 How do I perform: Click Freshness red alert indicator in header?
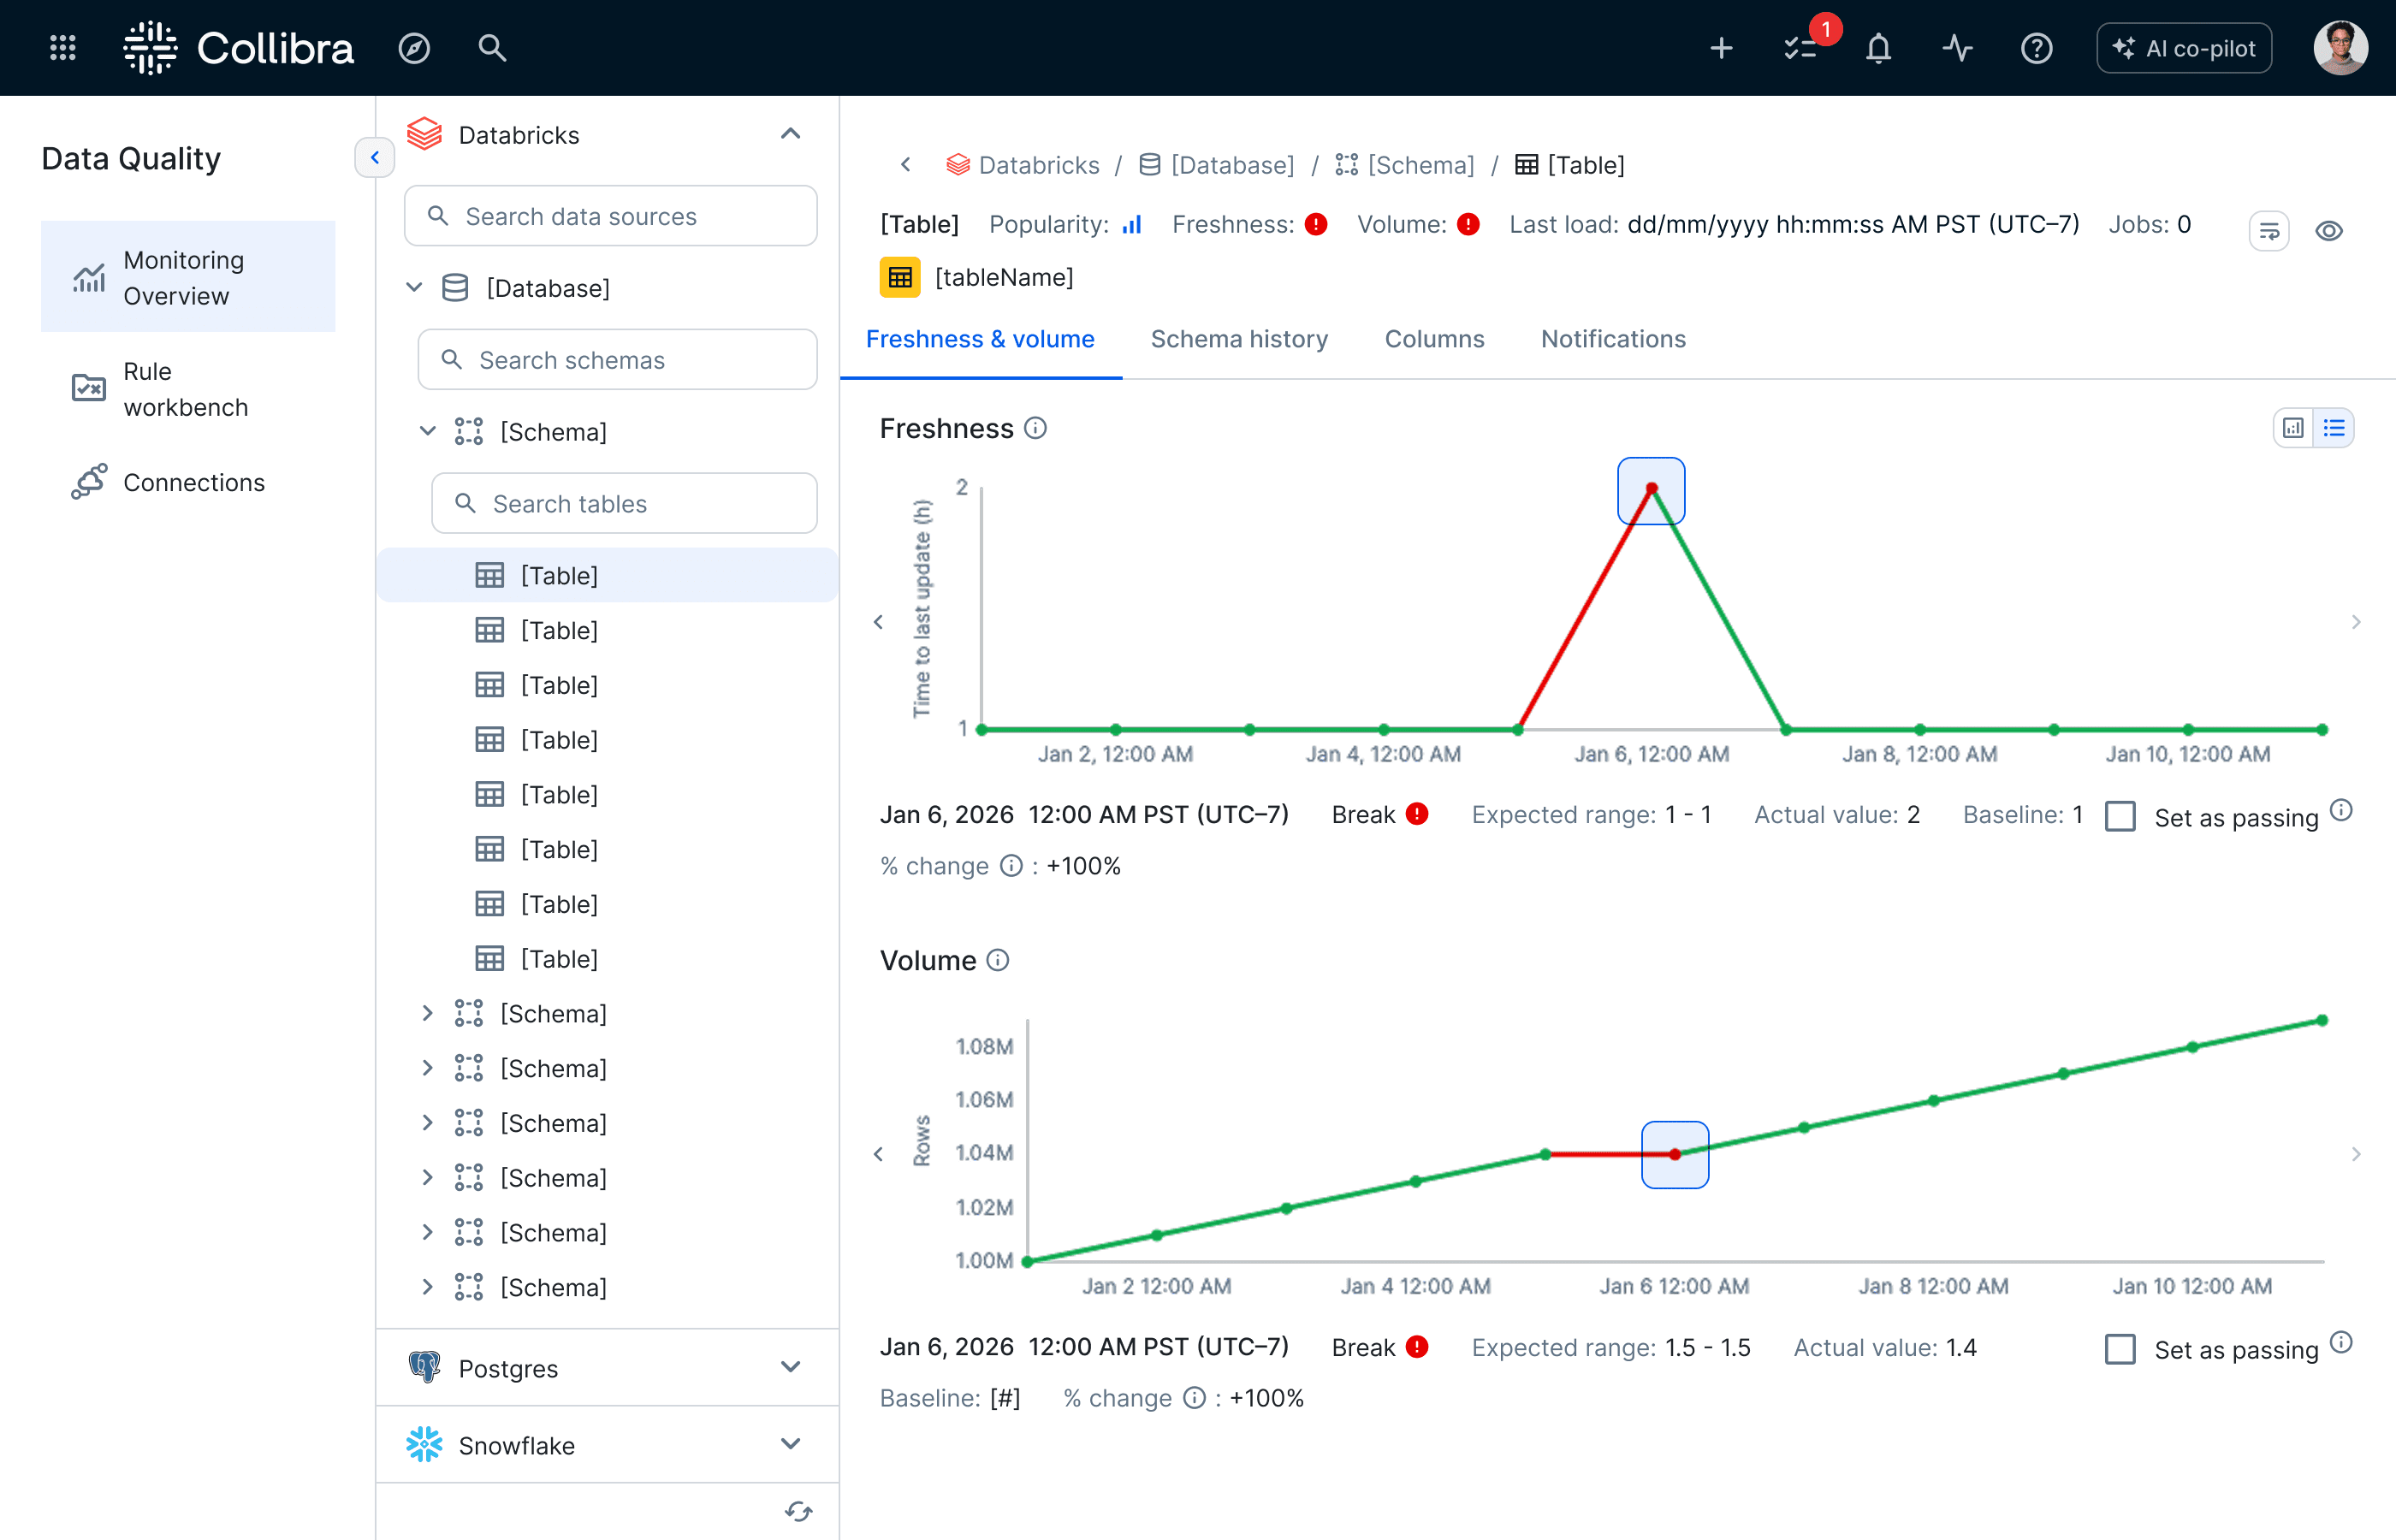point(1316,225)
